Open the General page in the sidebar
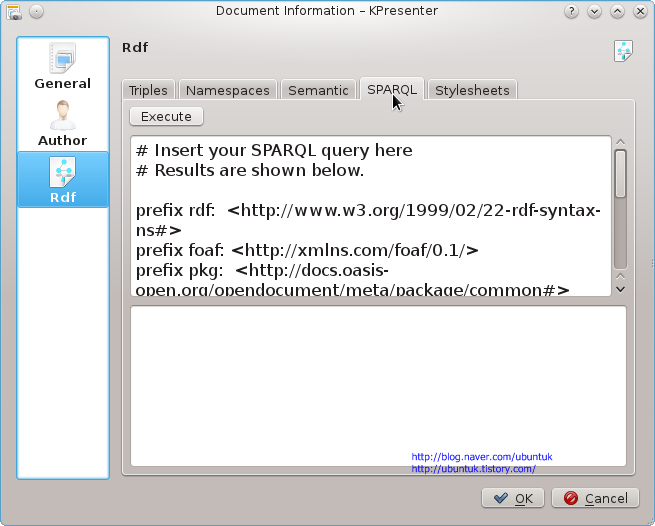The width and height of the screenshot is (655, 526). click(63, 66)
